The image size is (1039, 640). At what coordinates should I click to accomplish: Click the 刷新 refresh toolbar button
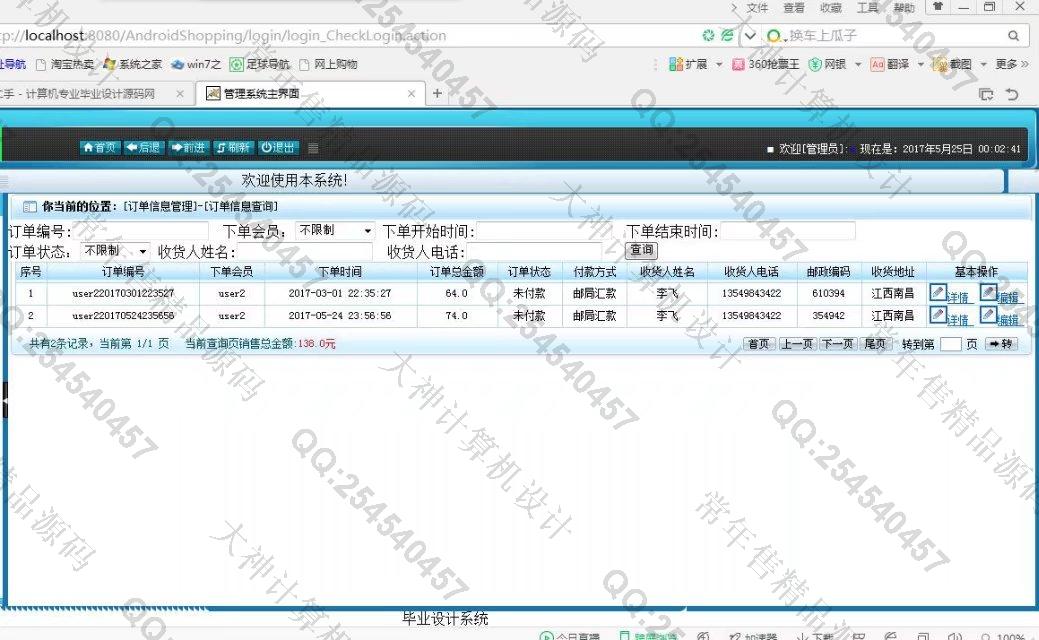[x=233, y=148]
